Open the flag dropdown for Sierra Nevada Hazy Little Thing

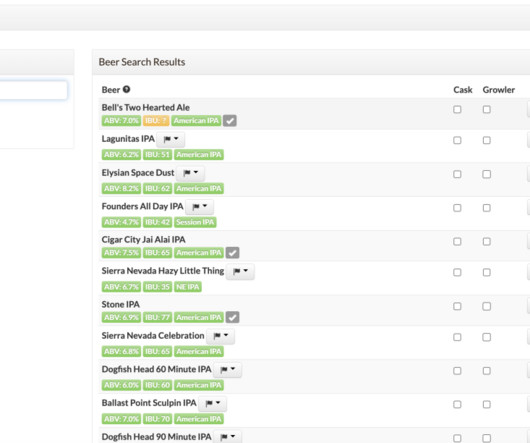(240, 271)
